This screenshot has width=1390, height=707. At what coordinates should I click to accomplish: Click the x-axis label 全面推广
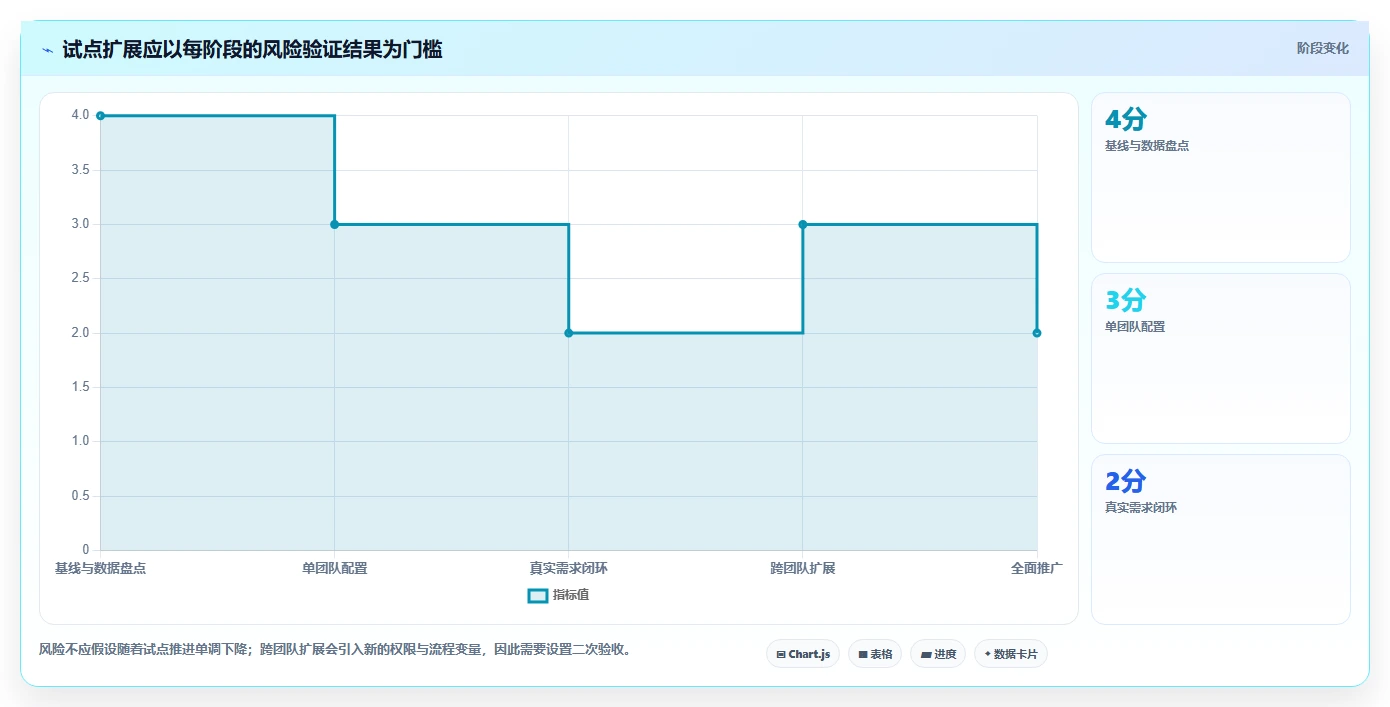click(1037, 568)
